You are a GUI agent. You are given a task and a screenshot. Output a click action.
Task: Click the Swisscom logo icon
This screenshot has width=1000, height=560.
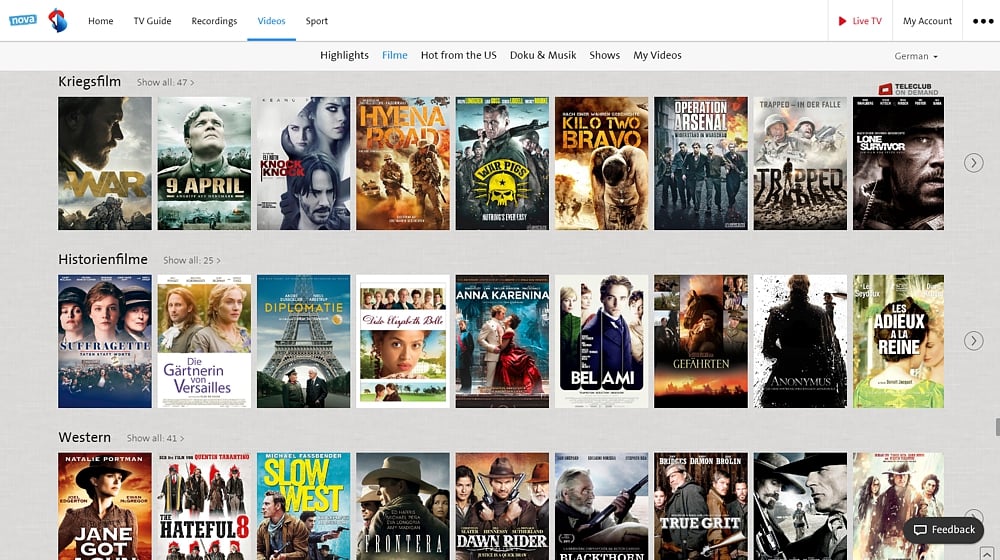(57, 20)
